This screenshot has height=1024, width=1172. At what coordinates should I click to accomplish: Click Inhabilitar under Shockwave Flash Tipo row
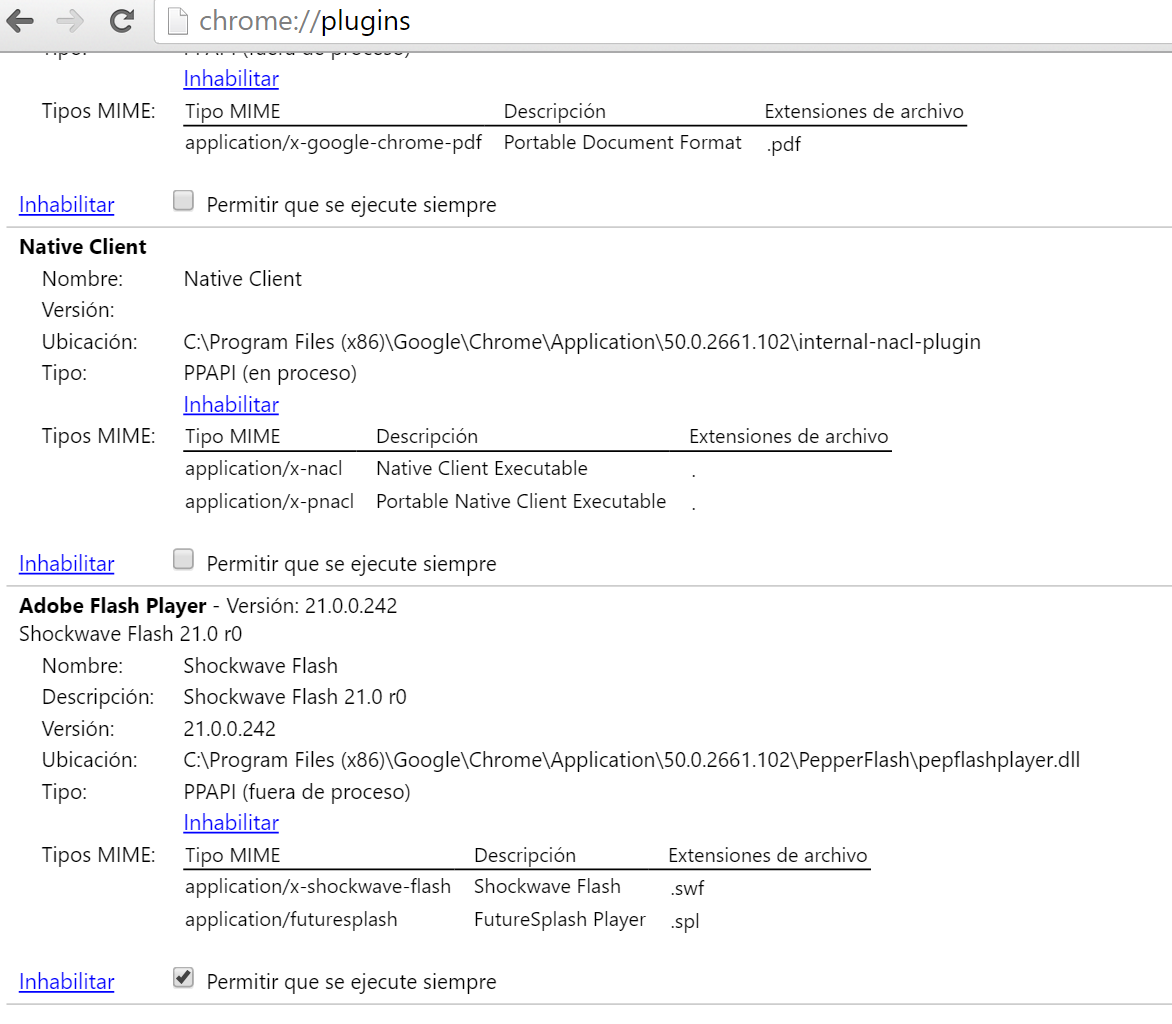(x=231, y=822)
